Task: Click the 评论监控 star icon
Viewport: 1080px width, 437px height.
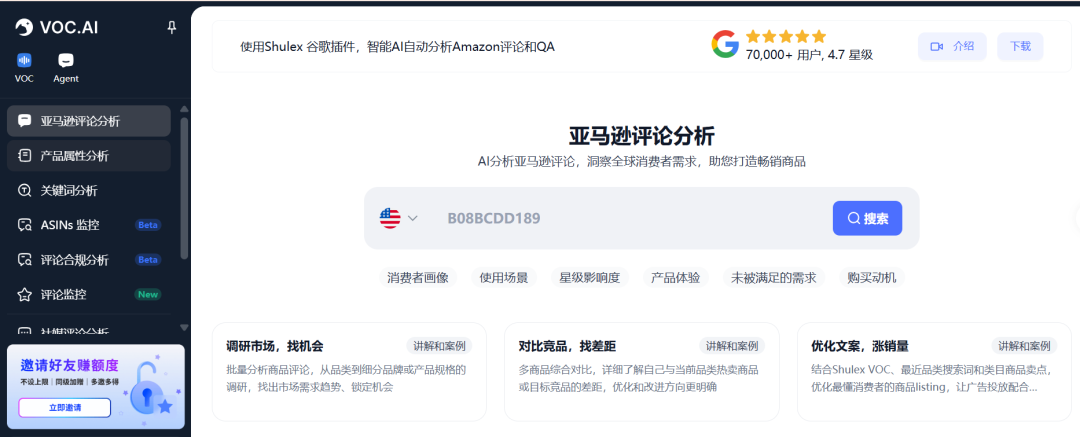Action: [25, 294]
